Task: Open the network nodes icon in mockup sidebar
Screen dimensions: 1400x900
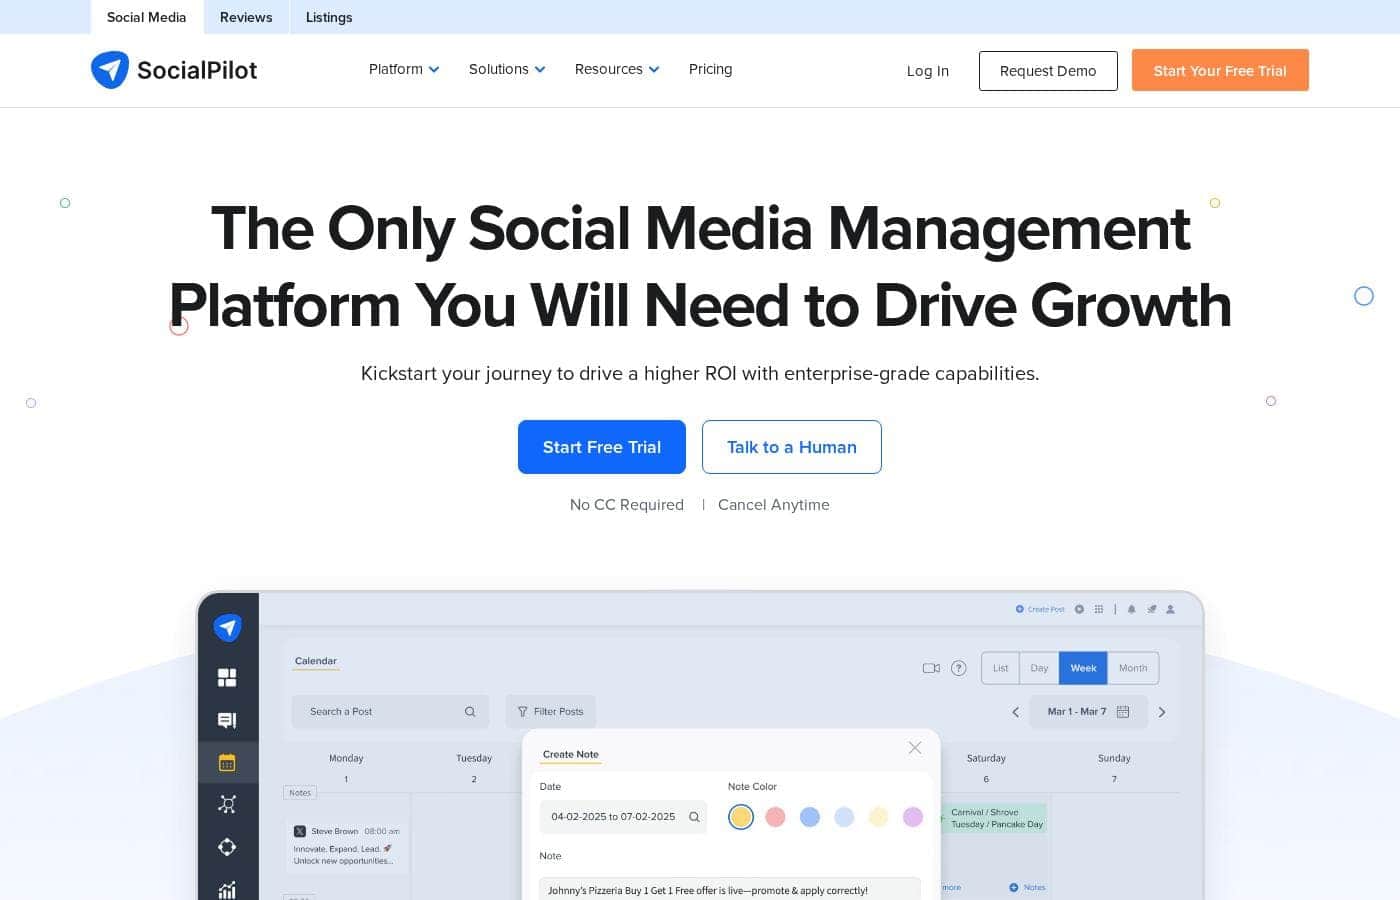Action: coord(227,804)
